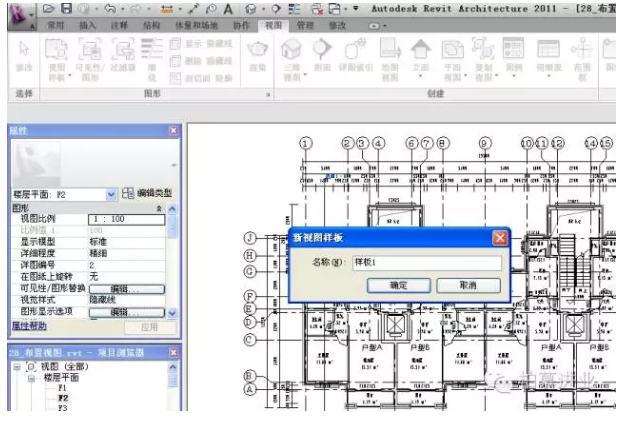
Task: Open the 属性帮助 link
Action: click(x=29, y=326)
